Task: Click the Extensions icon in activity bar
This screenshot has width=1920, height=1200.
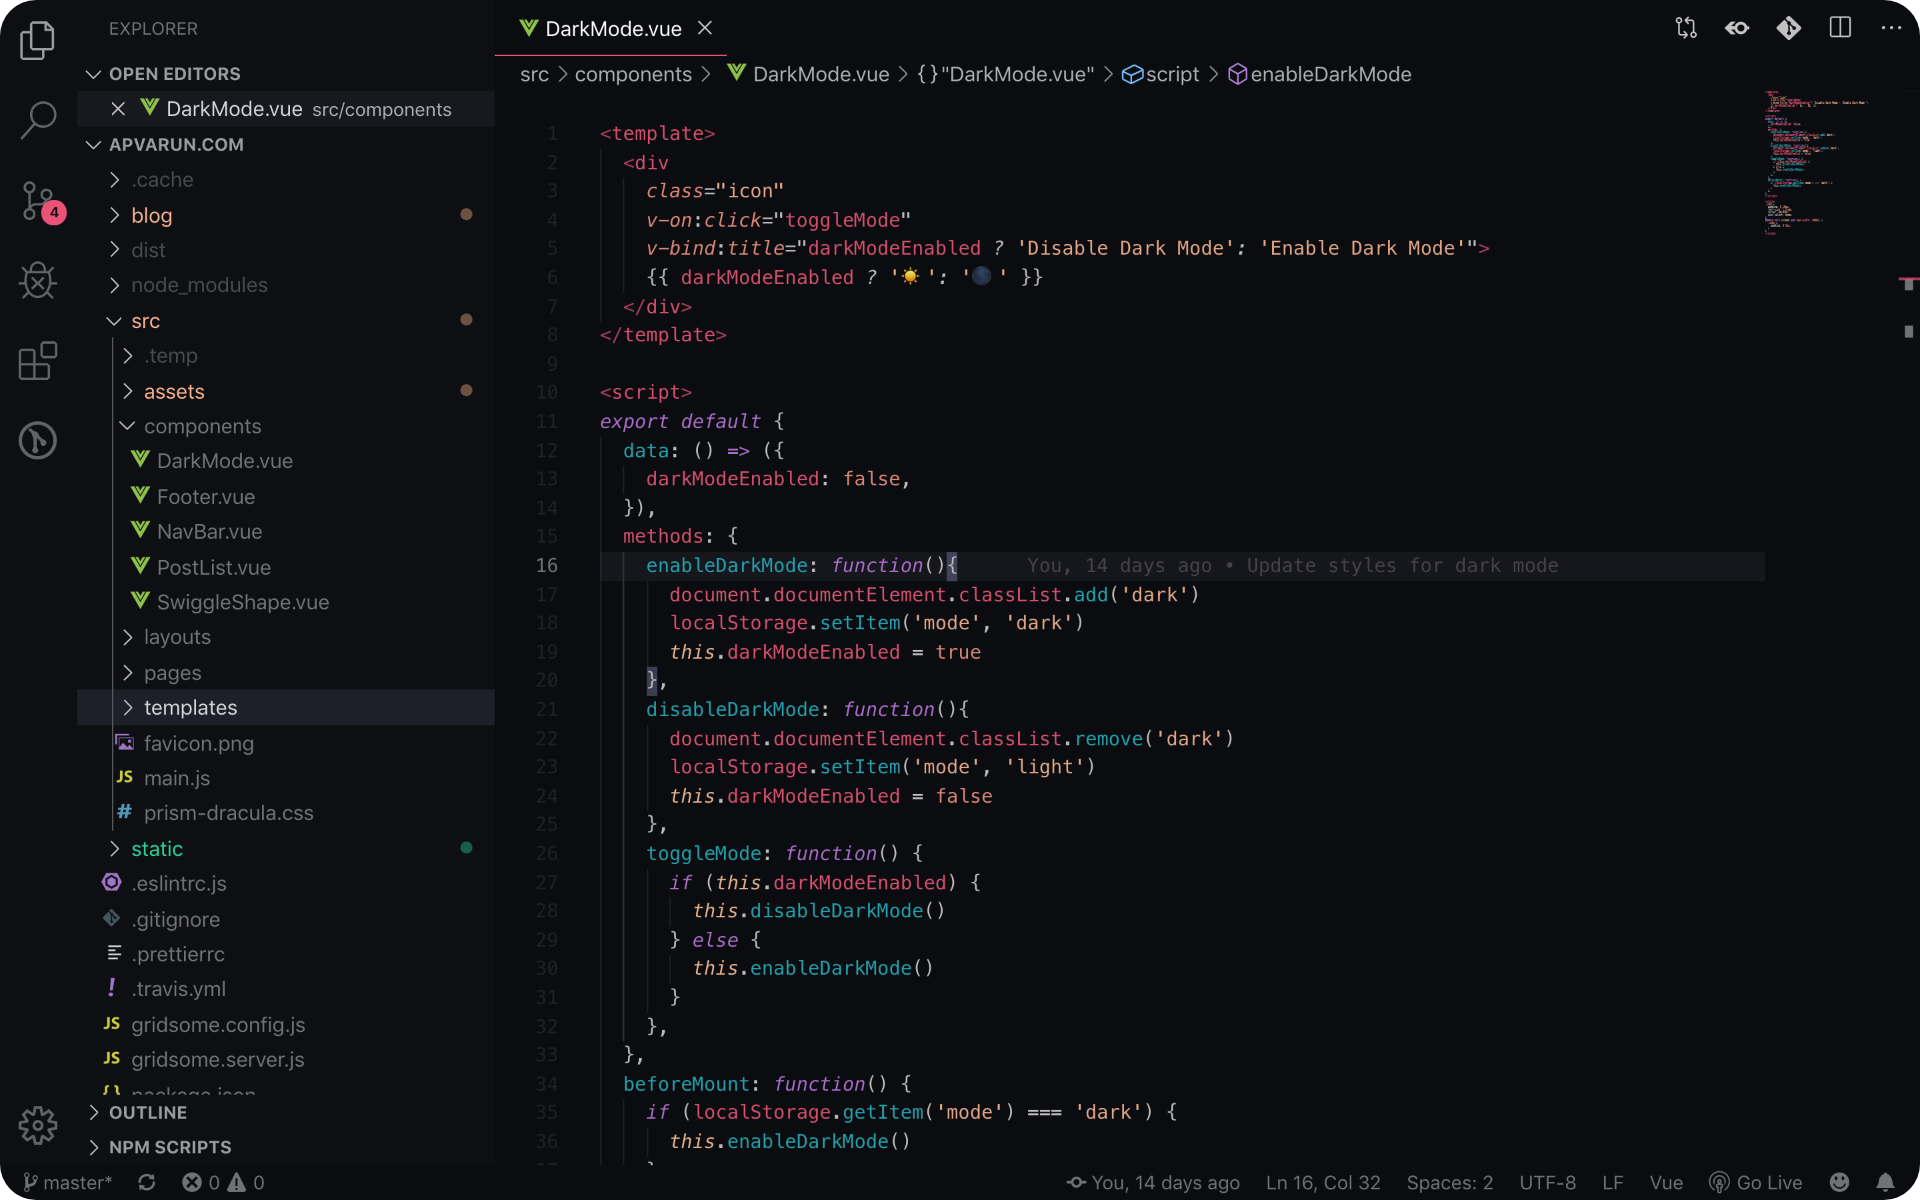Action: click(x=37, y=362)
